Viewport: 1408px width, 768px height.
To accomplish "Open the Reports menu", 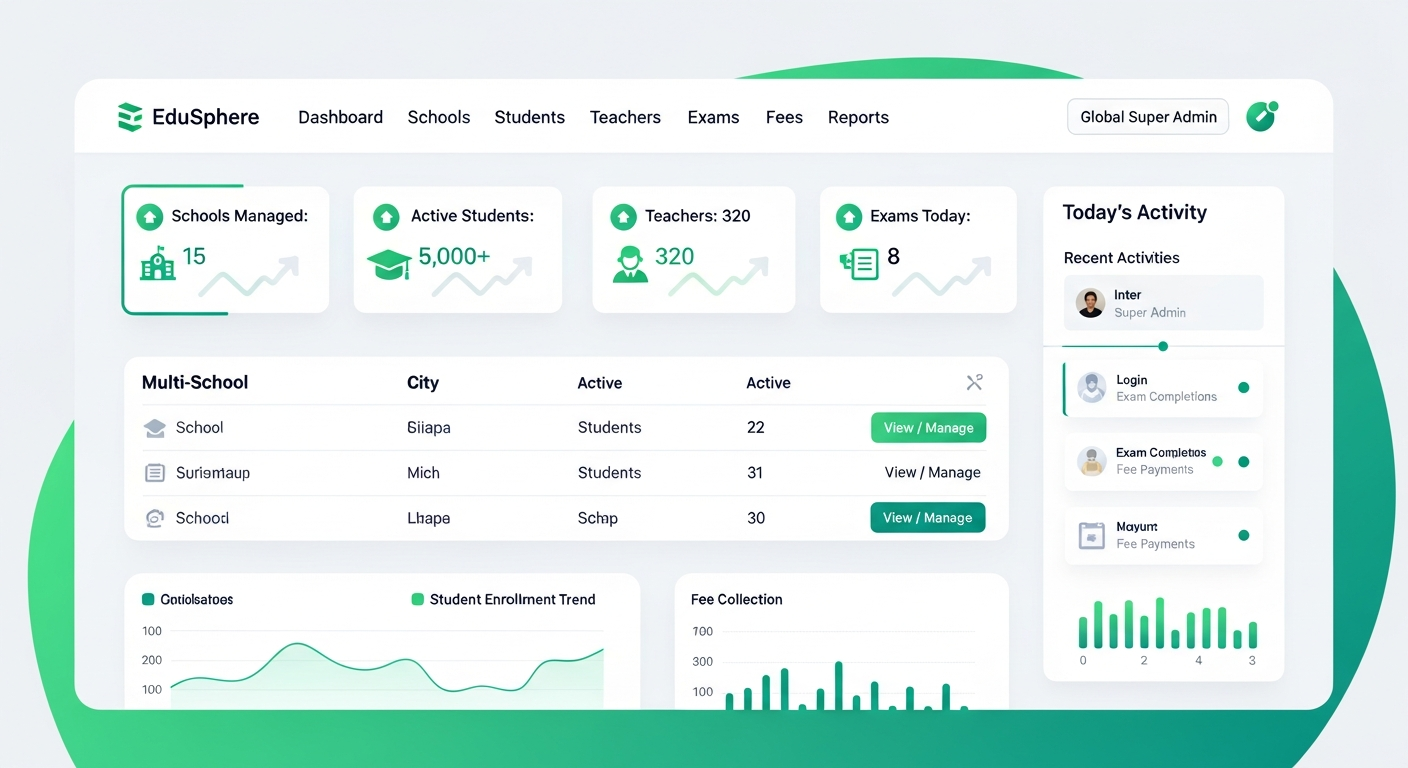I will (x=858, y=117).
